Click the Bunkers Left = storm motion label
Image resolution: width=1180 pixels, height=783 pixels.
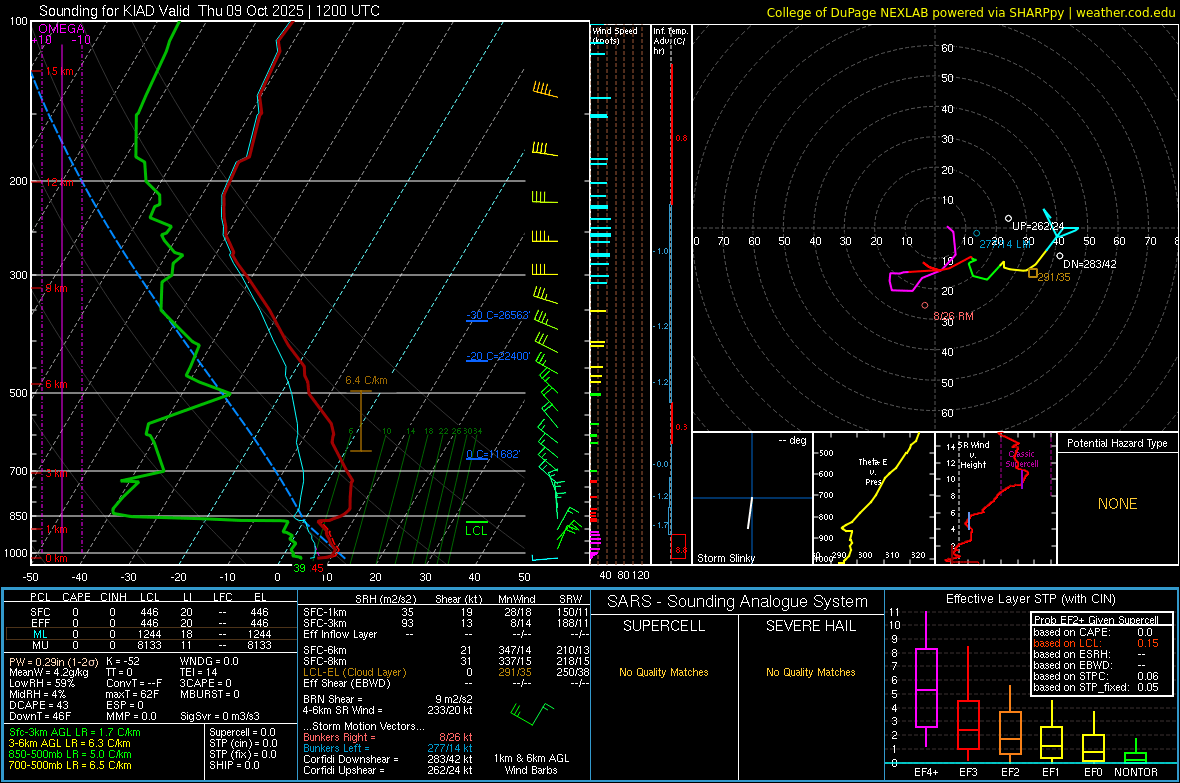[336, 748]
